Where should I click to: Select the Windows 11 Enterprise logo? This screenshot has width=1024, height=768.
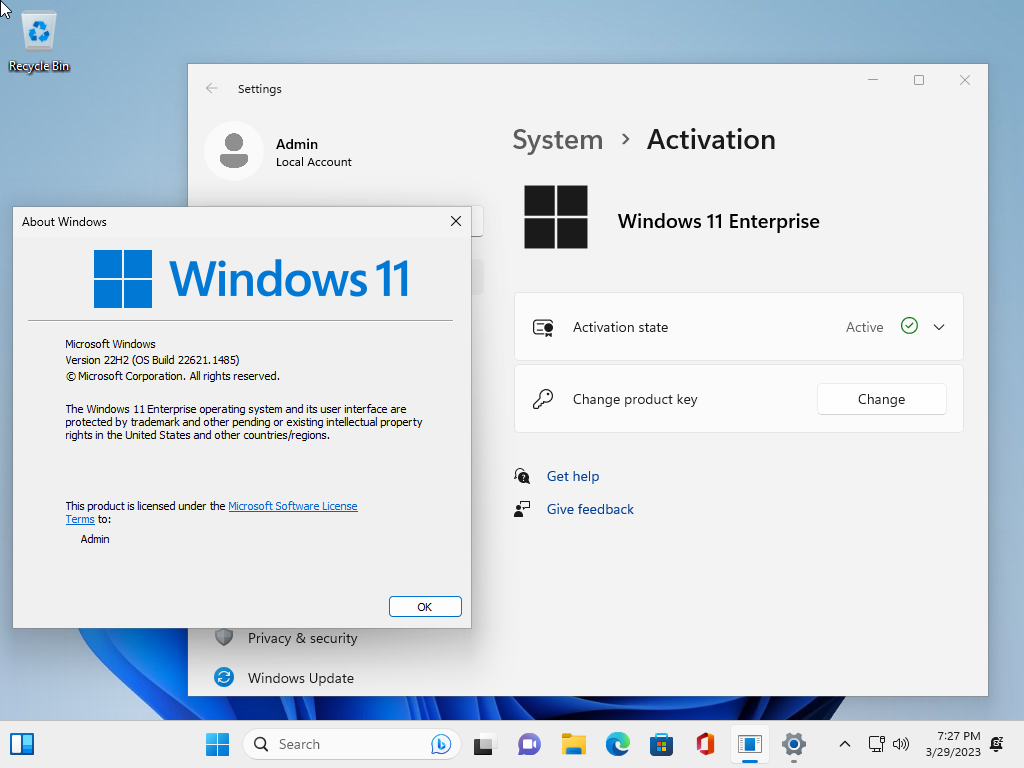pos(556,217)
